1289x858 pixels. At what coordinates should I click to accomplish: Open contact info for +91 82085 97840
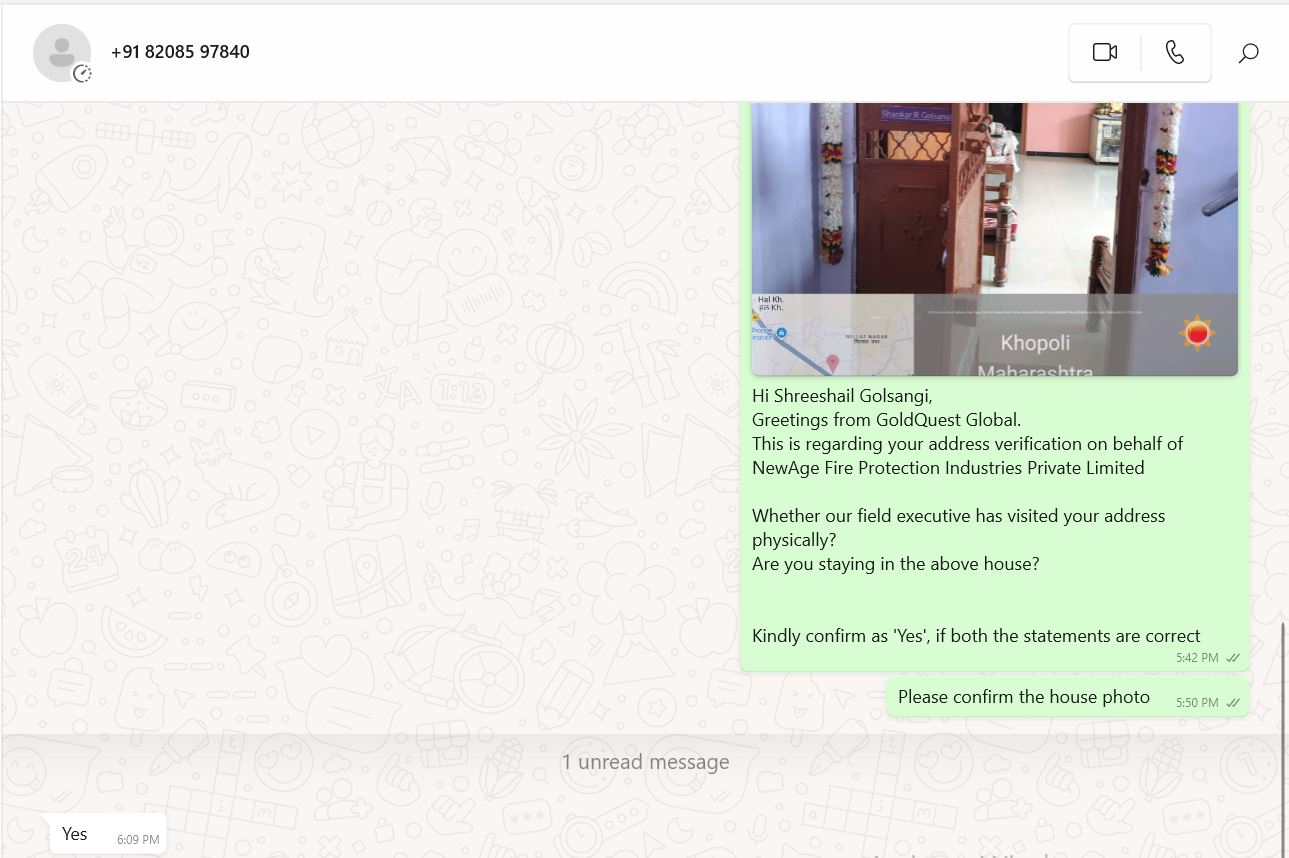[180, 52]
